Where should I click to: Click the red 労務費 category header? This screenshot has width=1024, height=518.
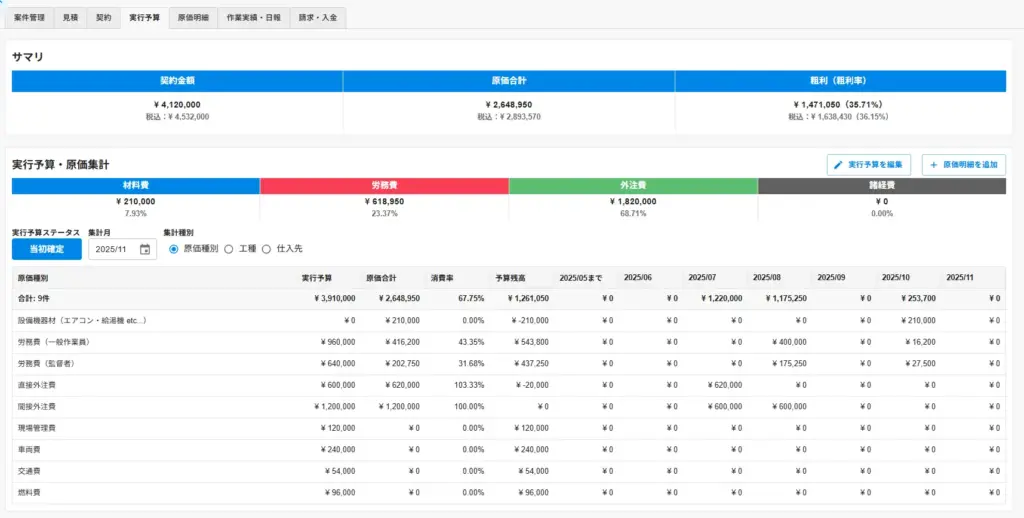tap(384, 186)
